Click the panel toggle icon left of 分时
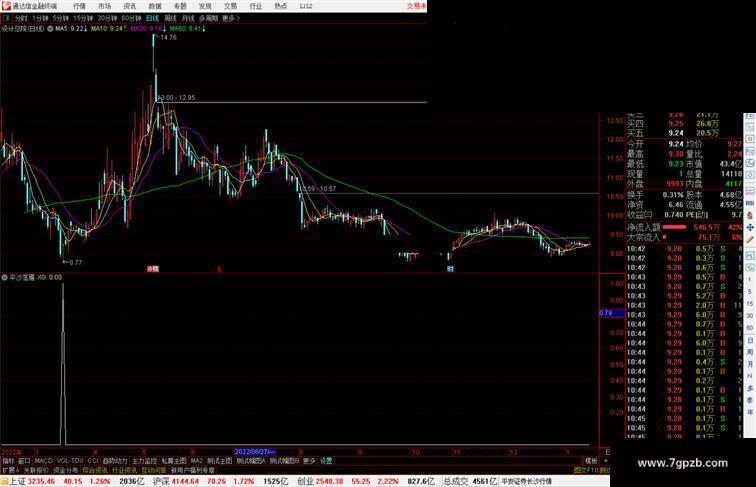The image size is (756, 487). (6, 18)
